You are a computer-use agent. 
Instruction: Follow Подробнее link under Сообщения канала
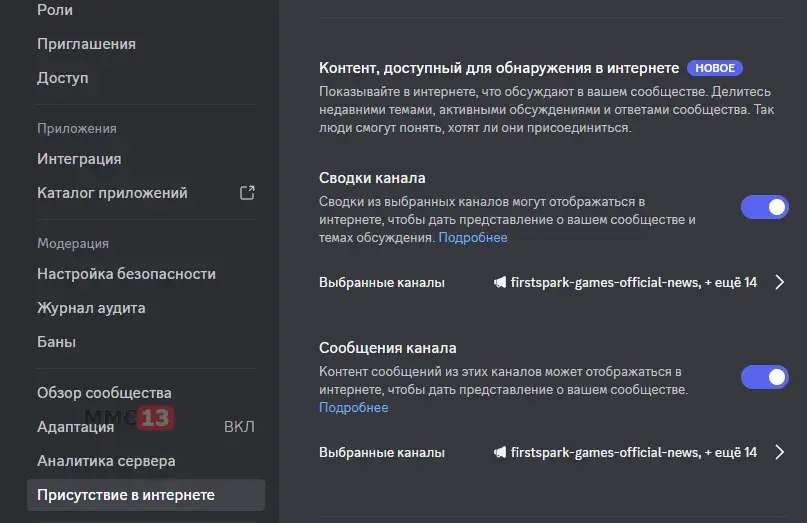click(354, 407)
